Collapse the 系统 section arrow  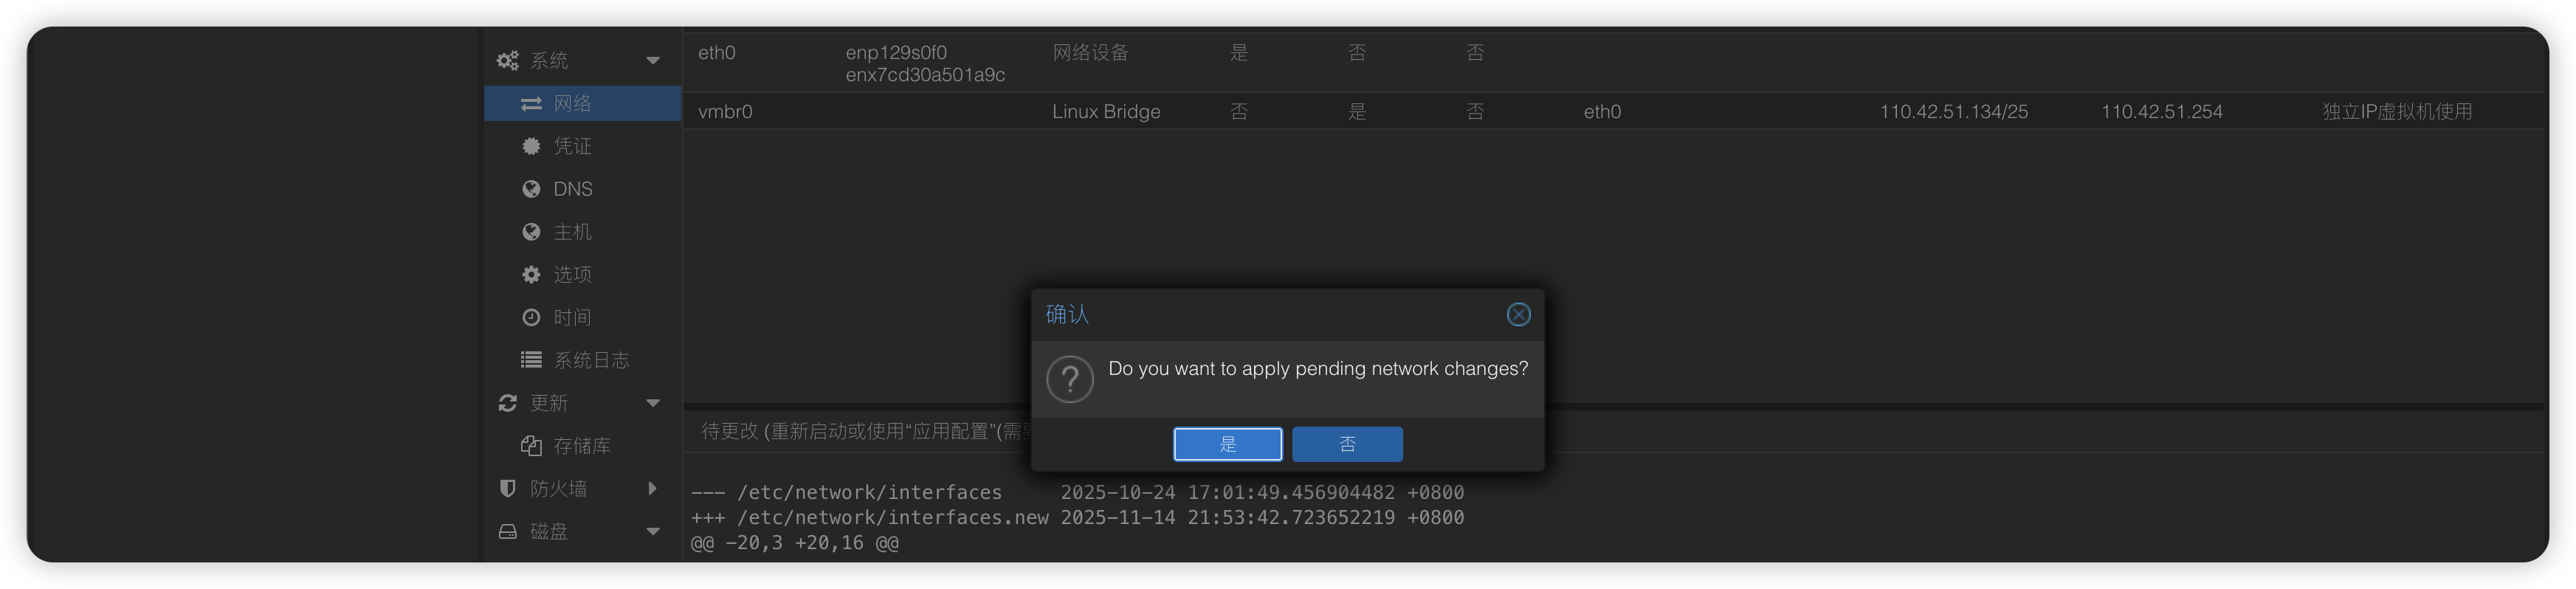(653, 61)
